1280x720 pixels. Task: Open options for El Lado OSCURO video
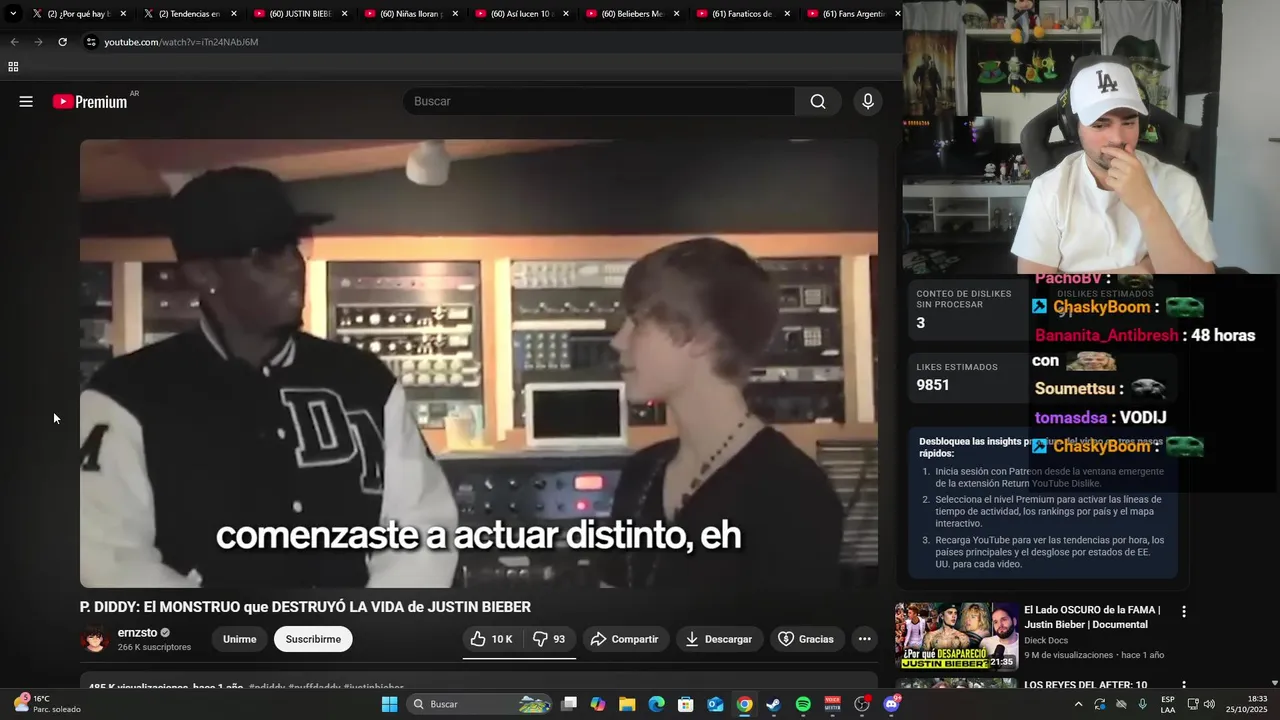pyautogui.click(x=1184, y=611)
